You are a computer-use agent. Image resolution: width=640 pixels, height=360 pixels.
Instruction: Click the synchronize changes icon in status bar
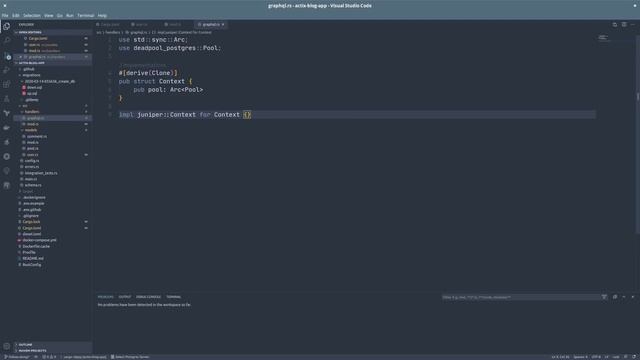coord(36,357)
